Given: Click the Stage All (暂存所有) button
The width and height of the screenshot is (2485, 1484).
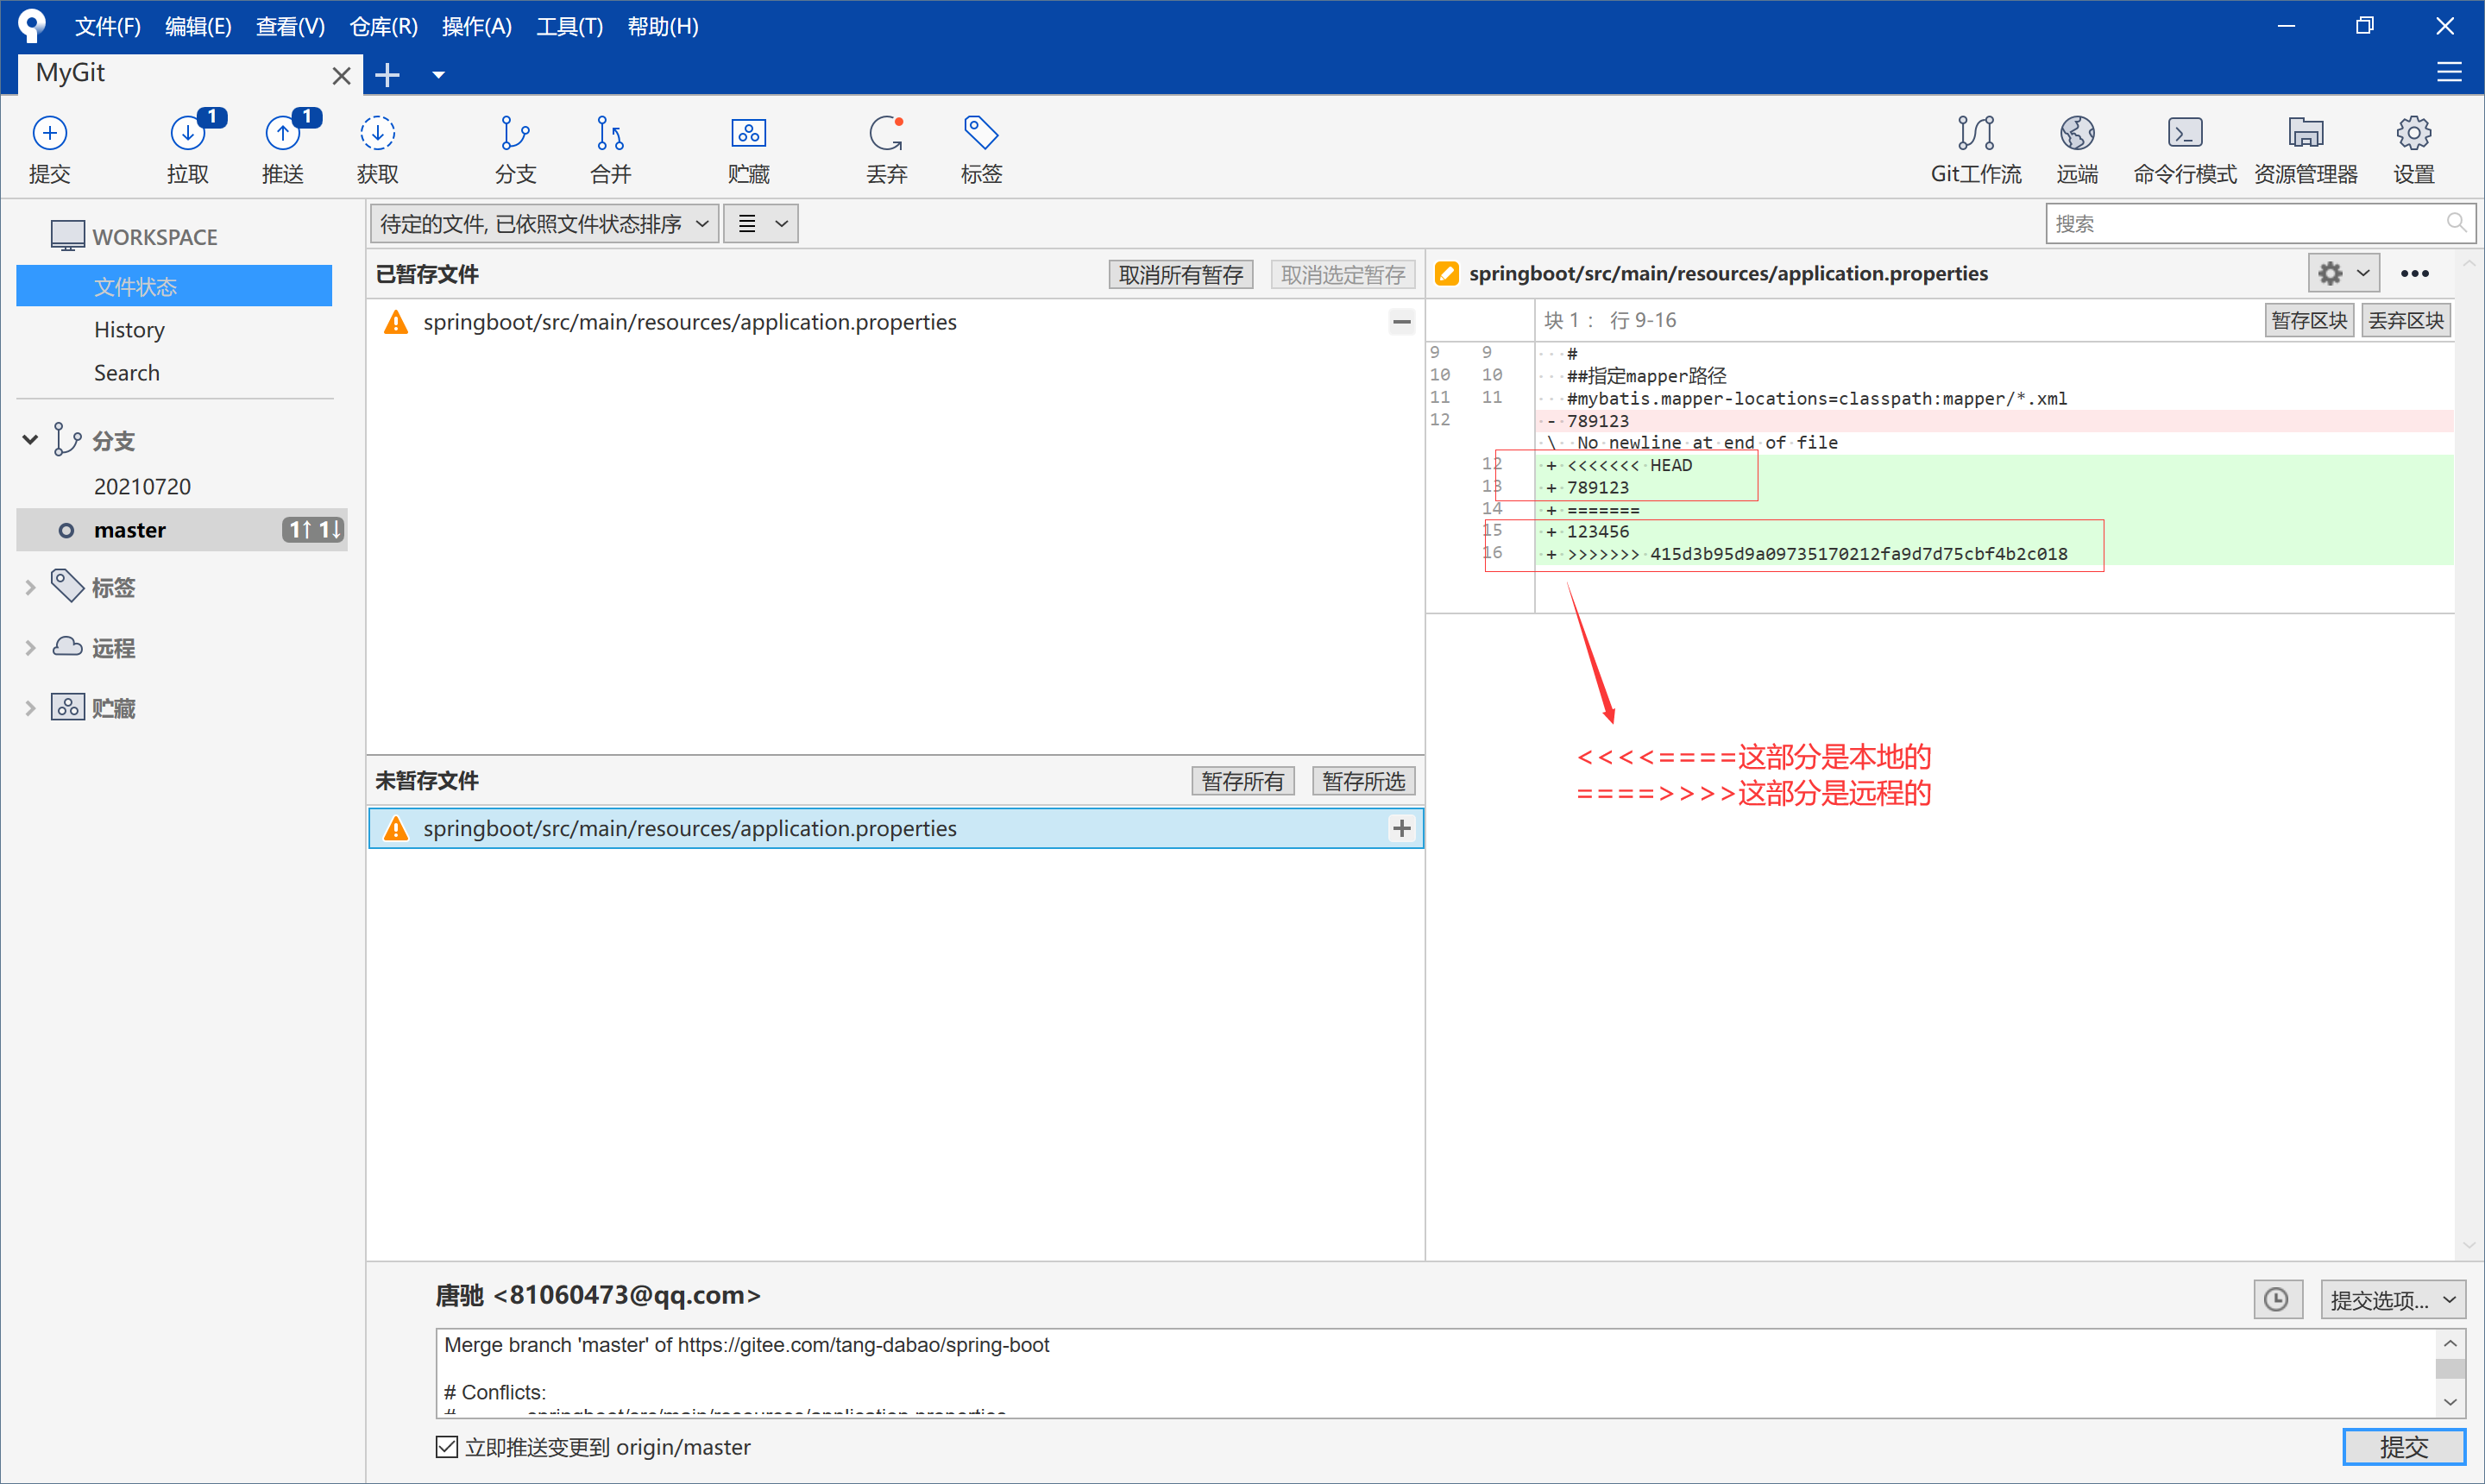Looking at the screenshot, I should pos(1242,781).
